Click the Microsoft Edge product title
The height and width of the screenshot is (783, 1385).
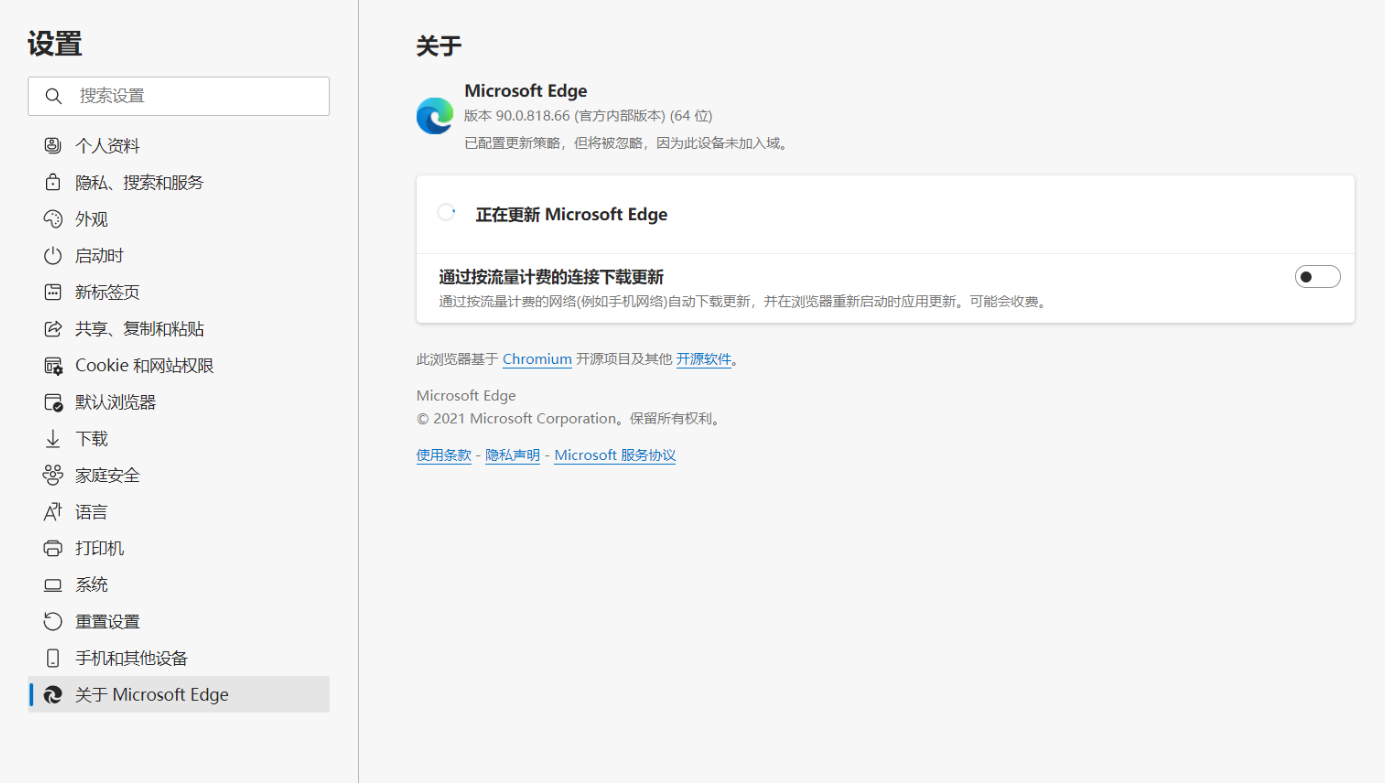coord(526,91)
